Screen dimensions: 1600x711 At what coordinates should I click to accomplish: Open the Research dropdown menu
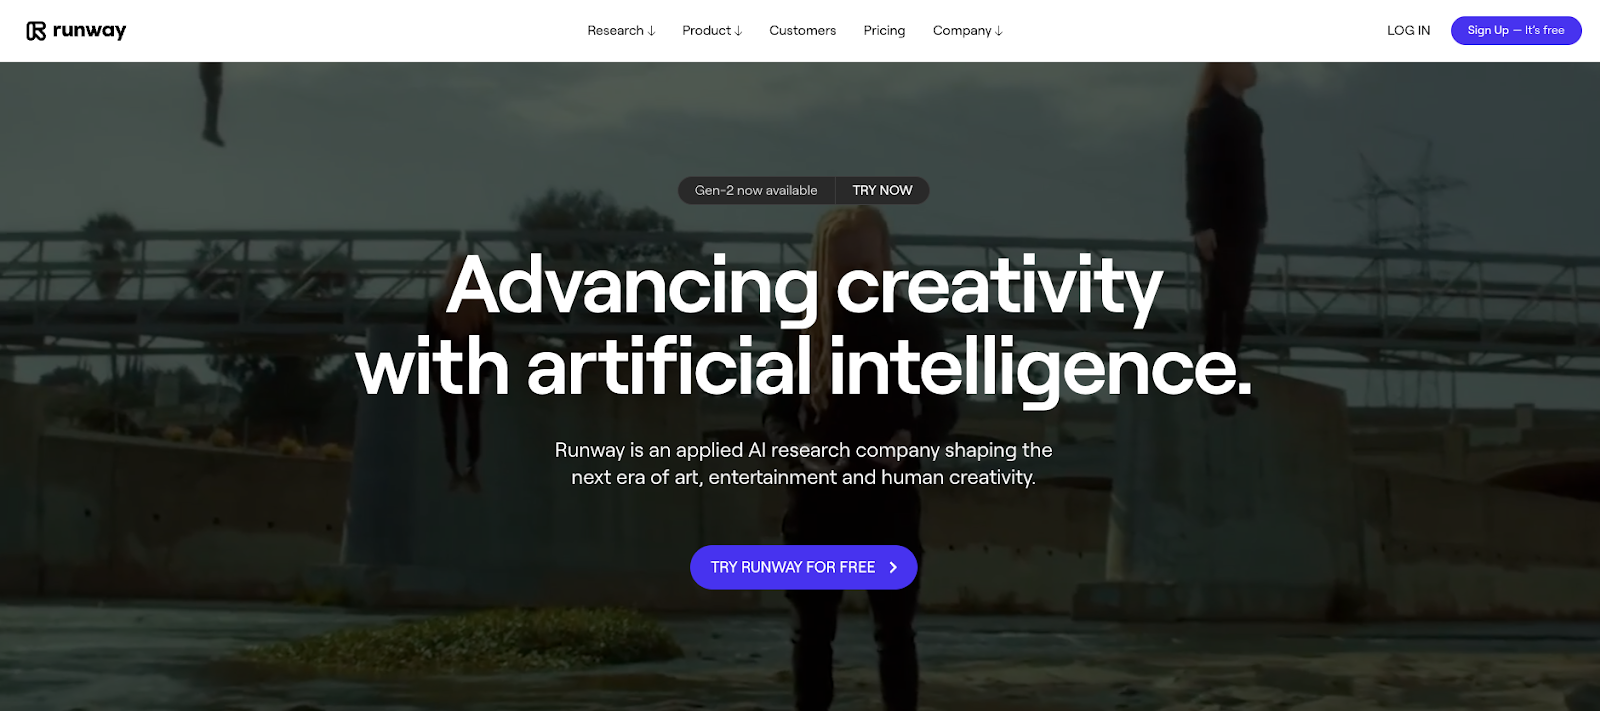coord(621,31)
